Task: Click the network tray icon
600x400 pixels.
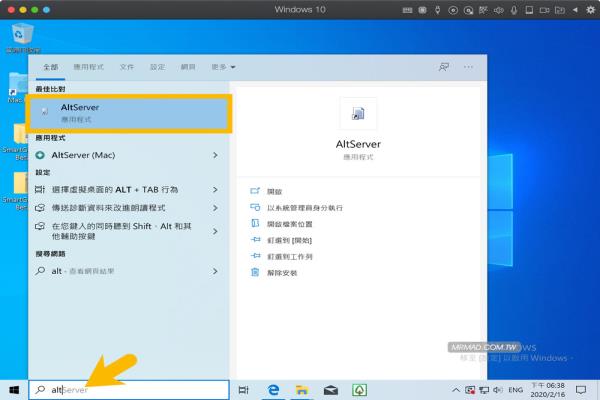Action: pos(484,390)
